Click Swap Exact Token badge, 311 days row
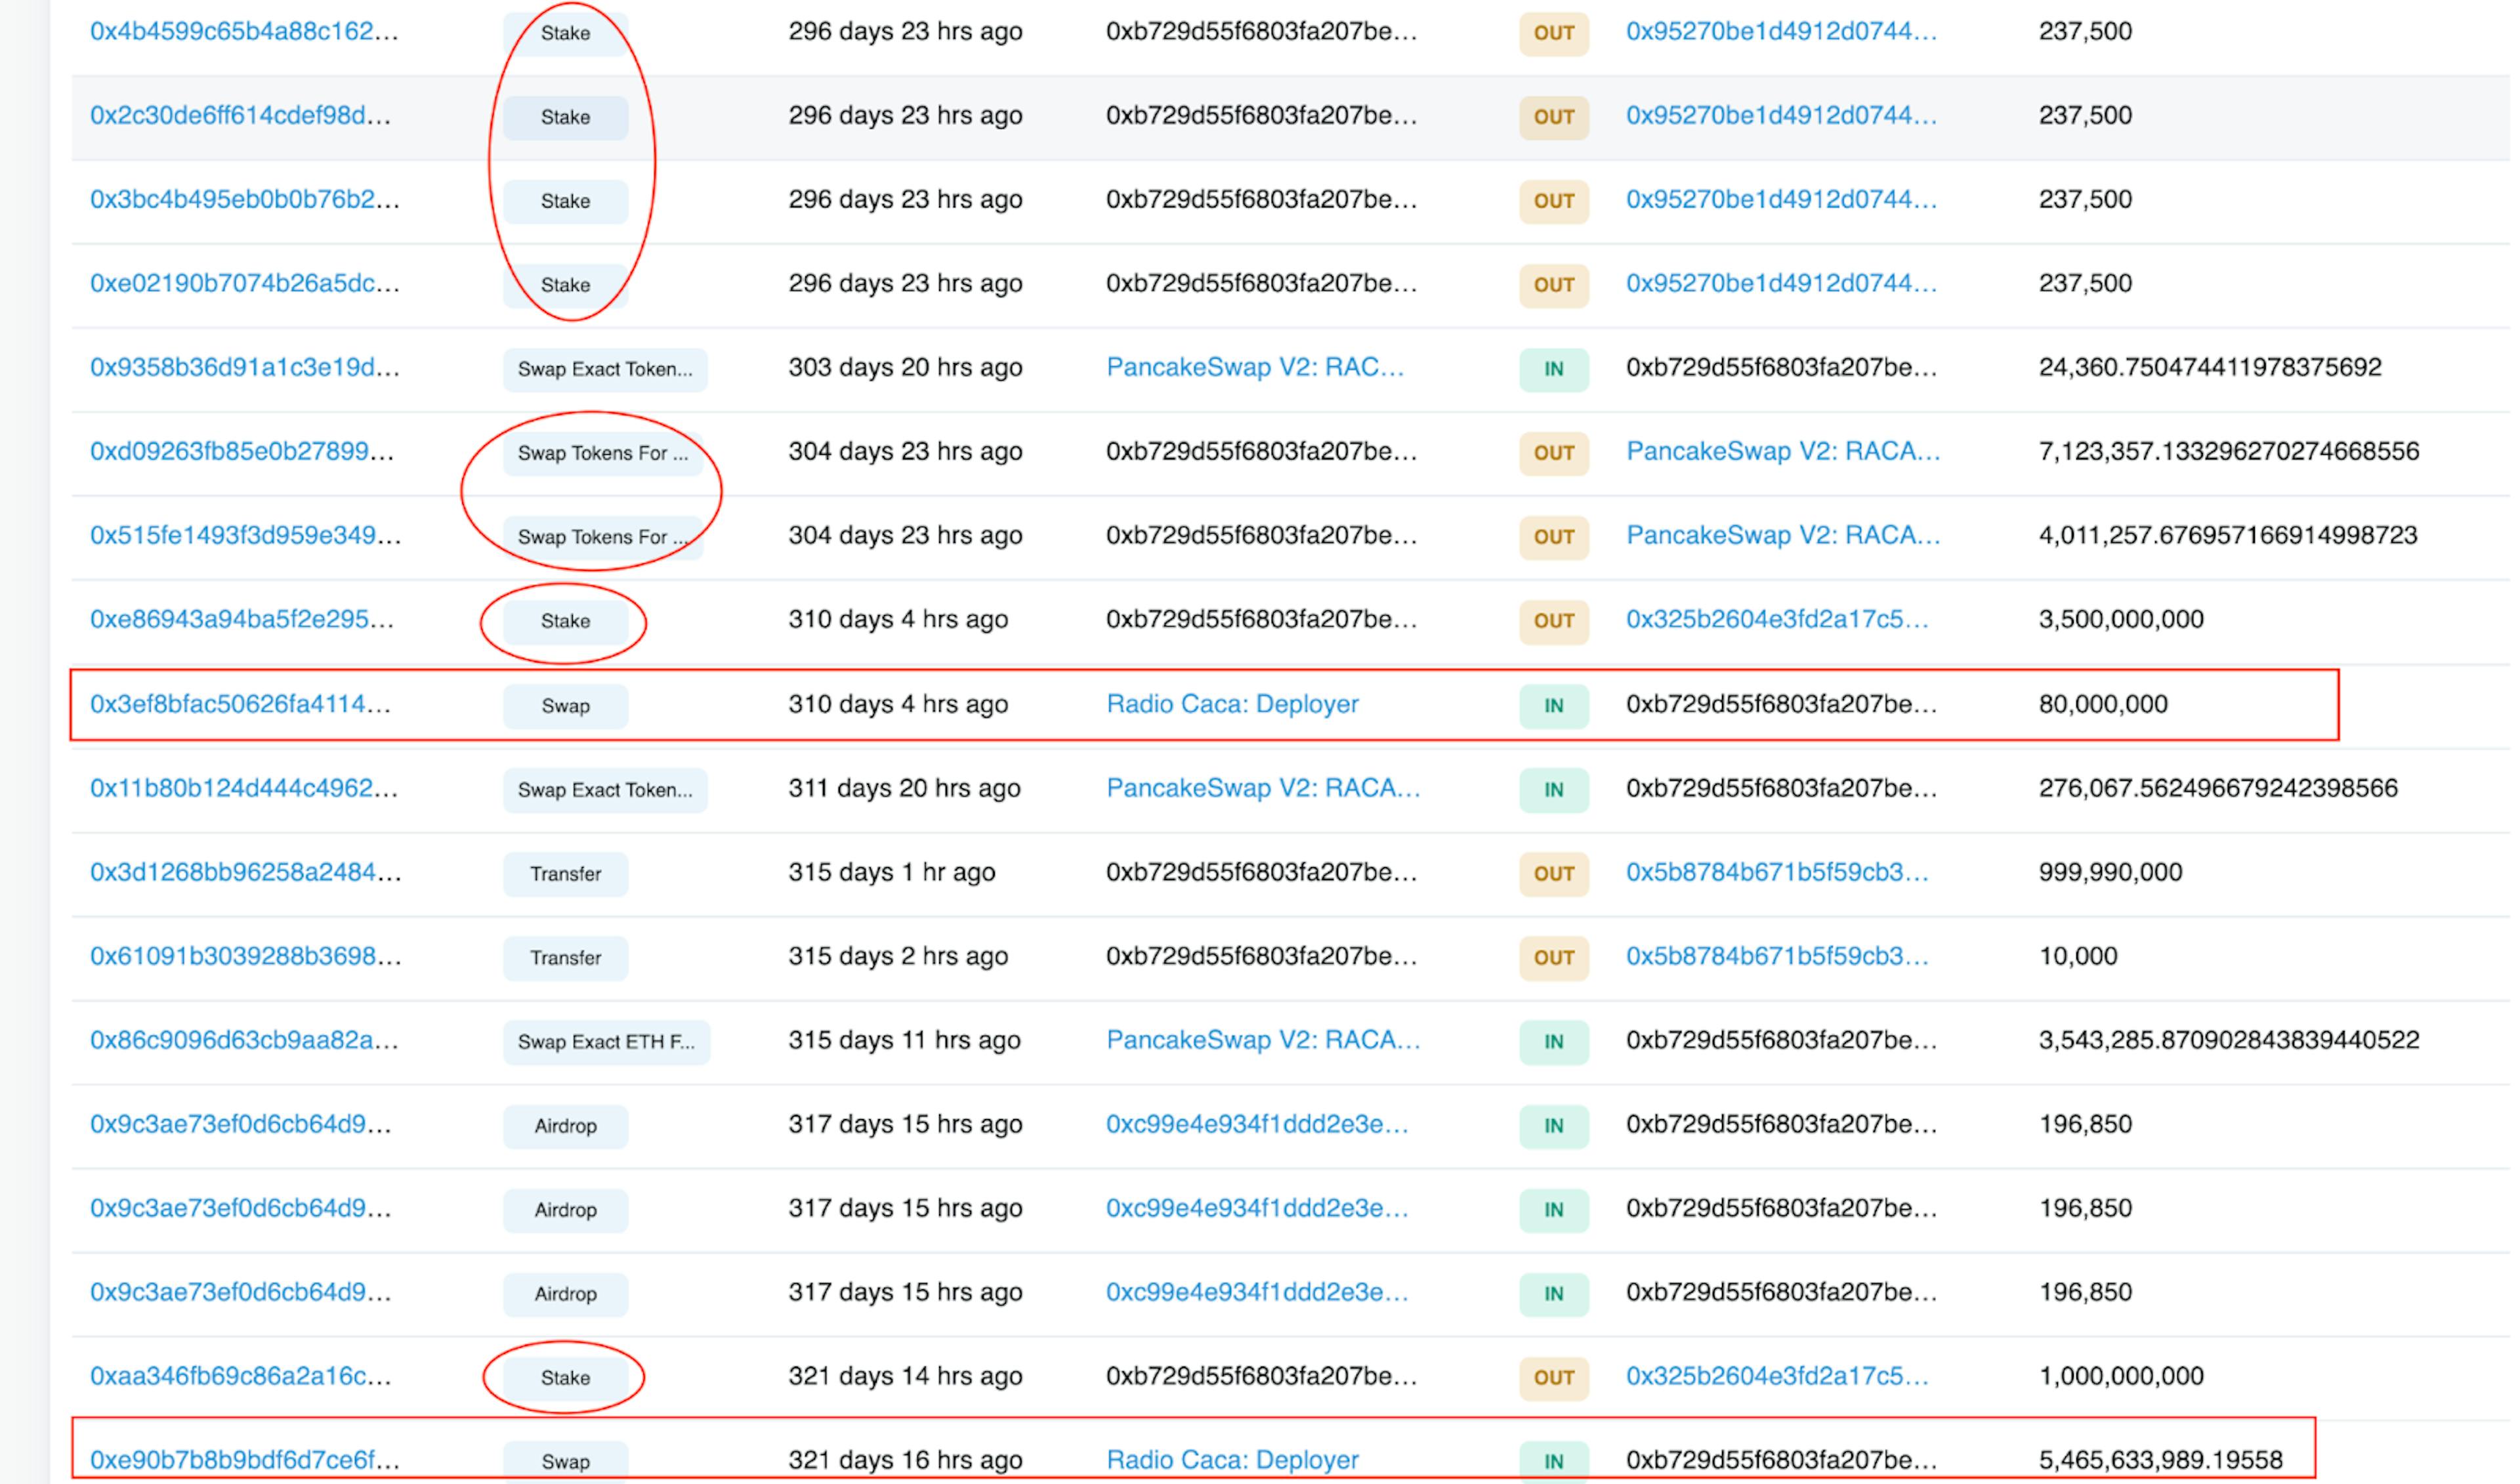 tap(605, 790)
